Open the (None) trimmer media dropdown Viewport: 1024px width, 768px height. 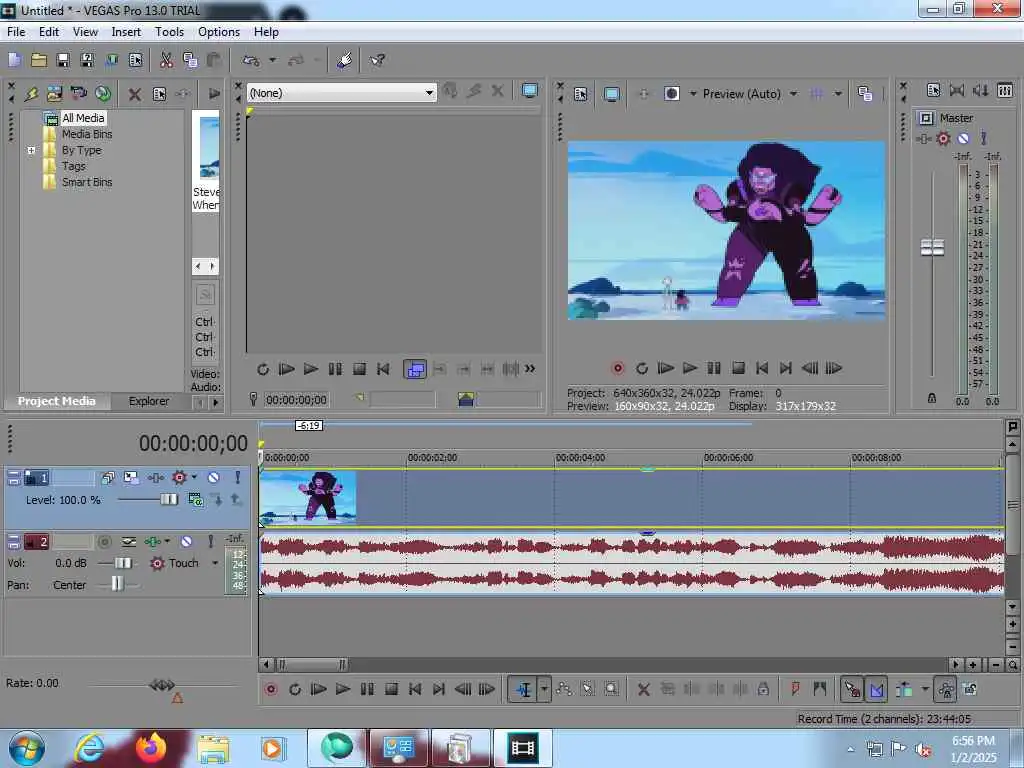pyautogui.click(x=429, y=93)
